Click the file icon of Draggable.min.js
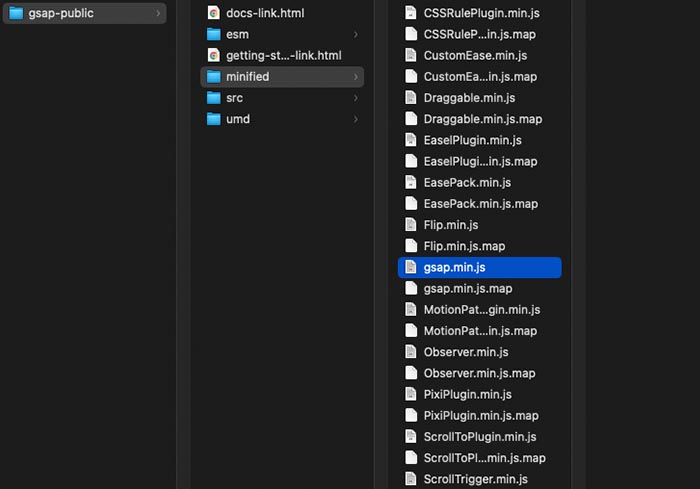The width and height of the screenshot is (700, 489). click(410, 98)
